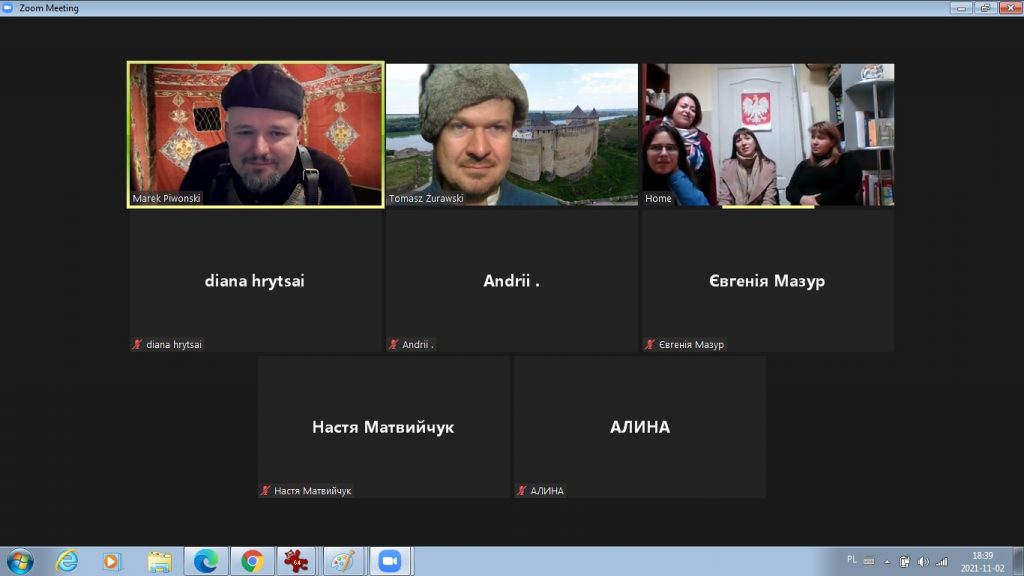
Task: Show hidden system tray icons
Action: [886, 561]
